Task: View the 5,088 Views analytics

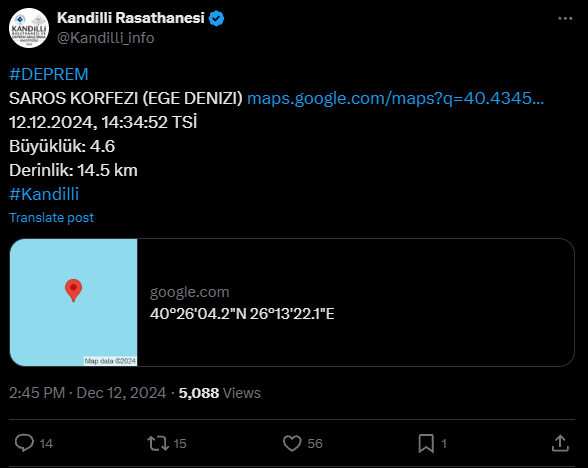Action: 219,393
